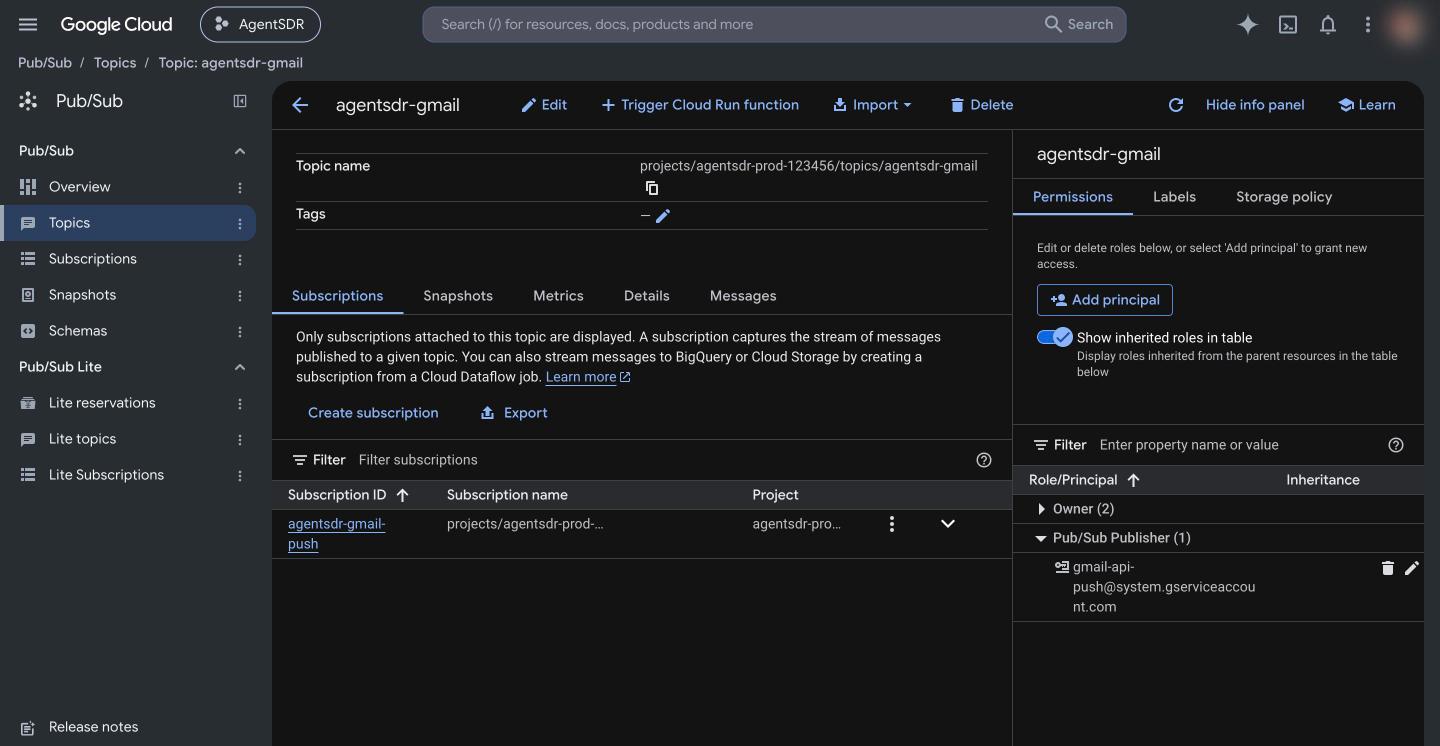Screen dimensions: 1440x746
Task: Refresh the topic page
Action: (1176, 105)
